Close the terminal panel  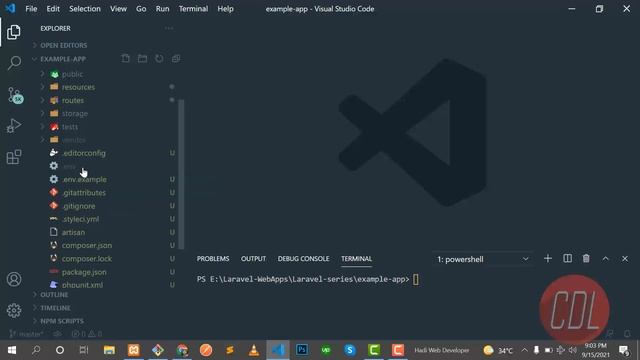click(625, 259)
